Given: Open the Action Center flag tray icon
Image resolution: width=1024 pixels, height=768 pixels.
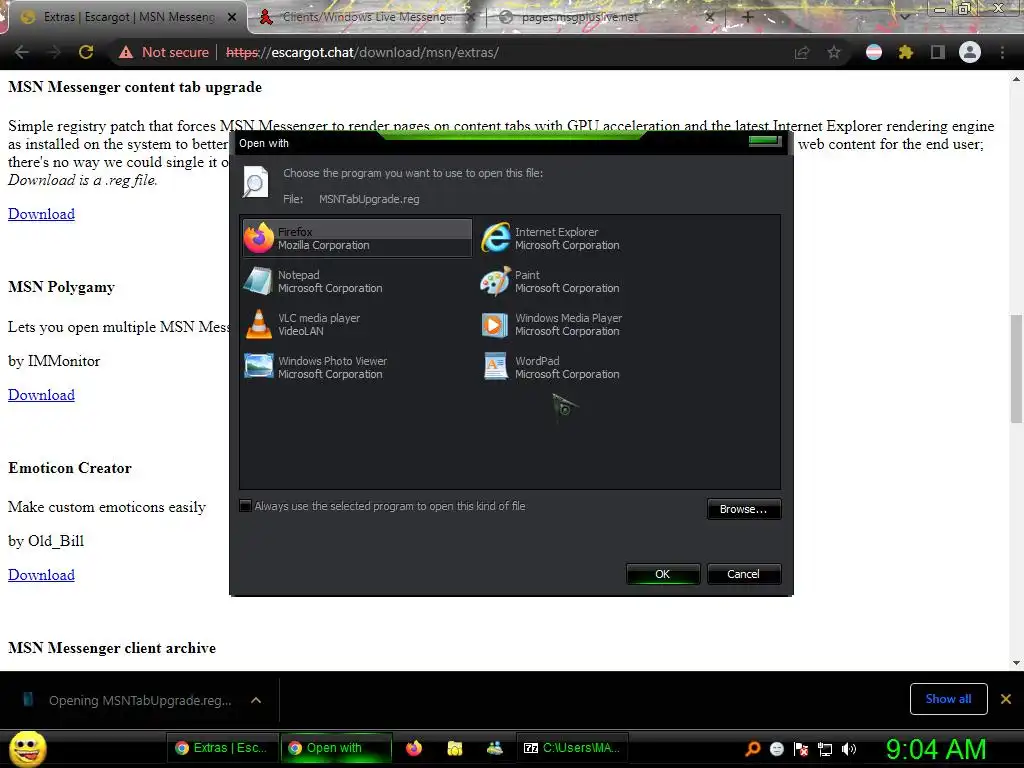Looking at the screenshot, I should (801, 749).
